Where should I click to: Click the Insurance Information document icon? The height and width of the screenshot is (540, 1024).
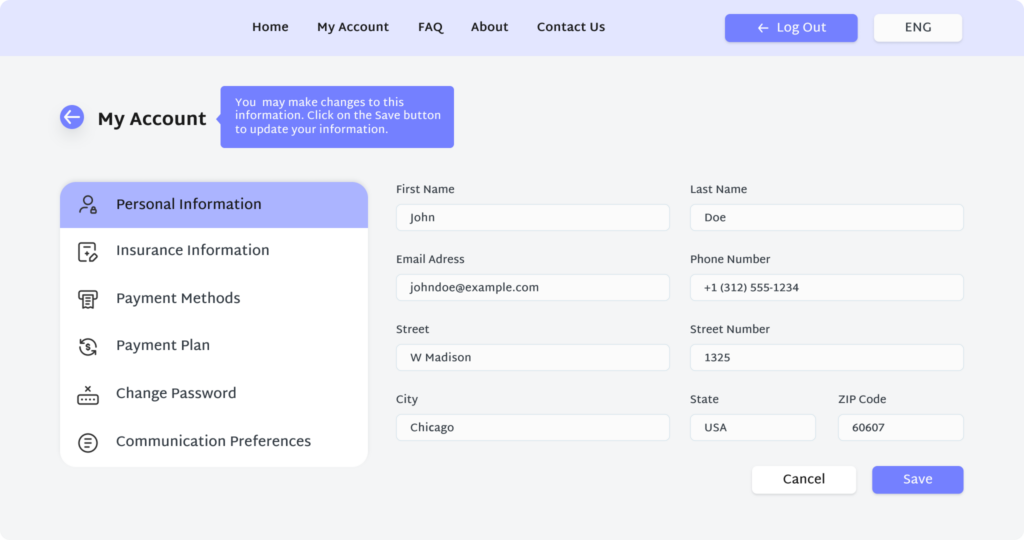pyautogui.click(x=88, y=252)
